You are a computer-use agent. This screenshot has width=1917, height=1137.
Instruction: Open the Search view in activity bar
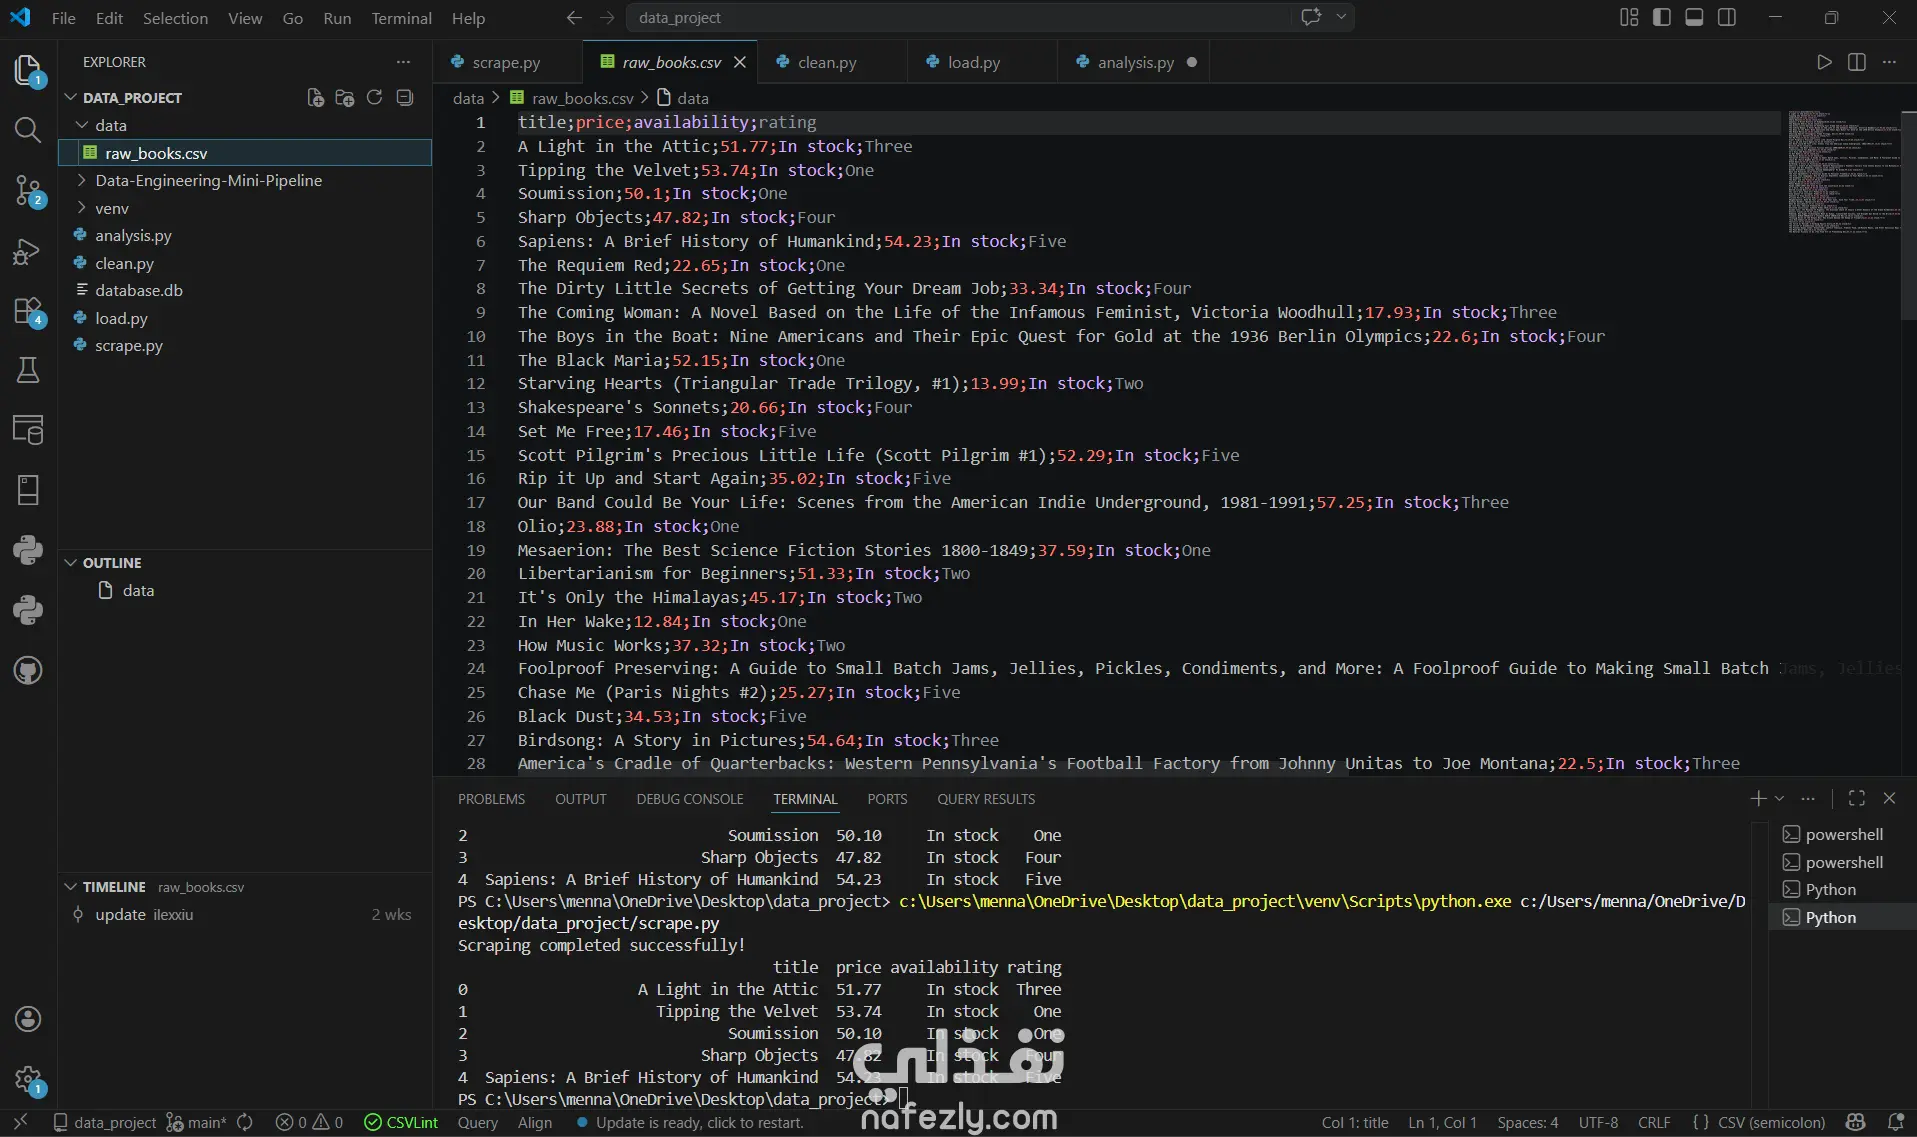pyautogui.click(x=28, y=130)
